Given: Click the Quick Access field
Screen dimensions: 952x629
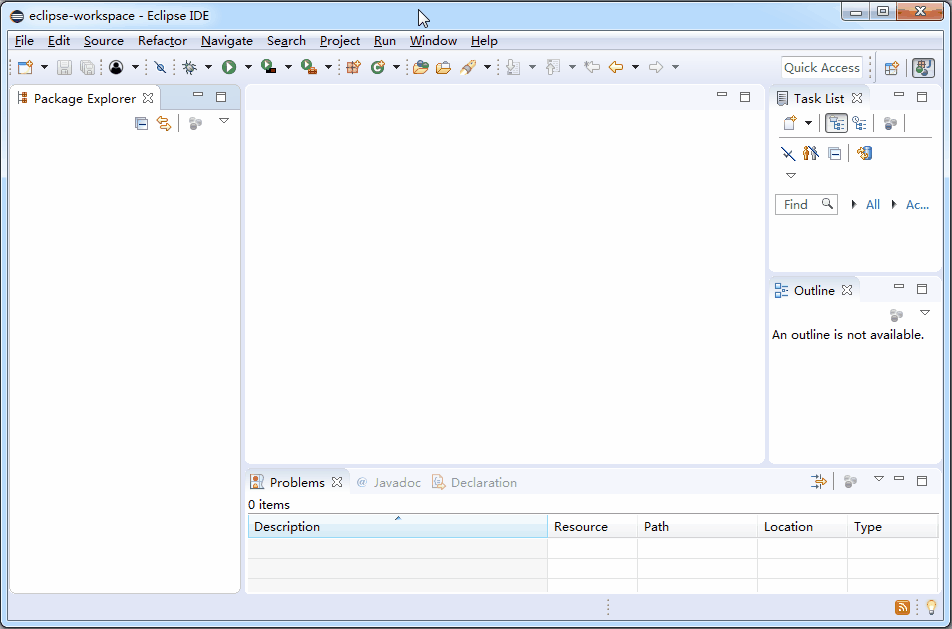Looking at the screenshot, I should tap(821, 67).
